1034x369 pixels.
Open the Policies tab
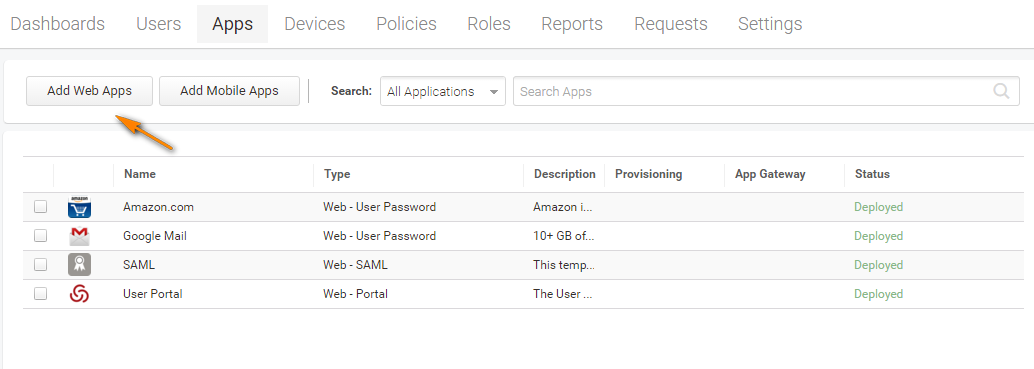point(406,24)
